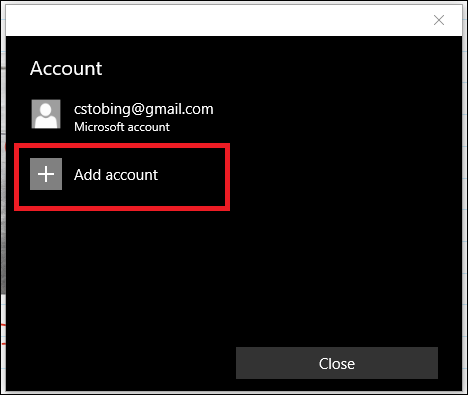This screenshot has height=395, width=468.
Task: Click the Close button
Action: 337,363
